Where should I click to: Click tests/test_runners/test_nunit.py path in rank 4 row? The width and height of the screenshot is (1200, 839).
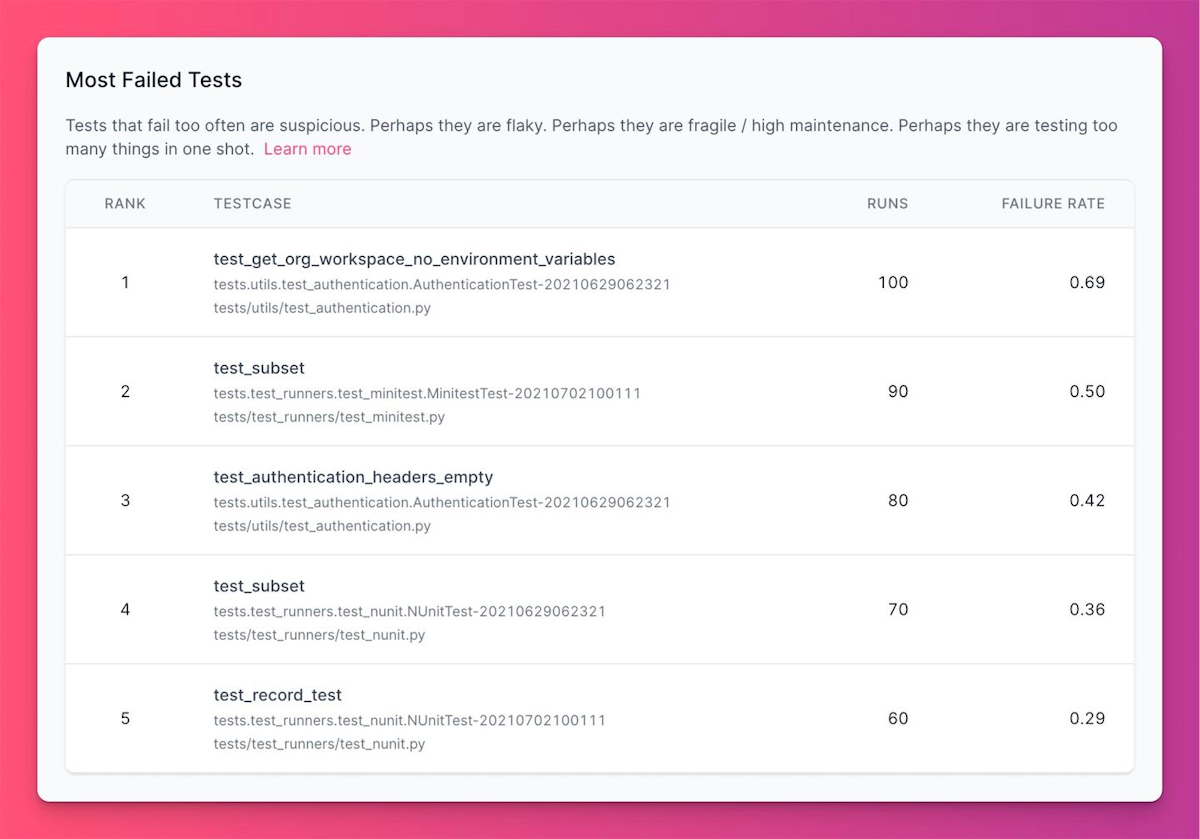tap(319, 635)
